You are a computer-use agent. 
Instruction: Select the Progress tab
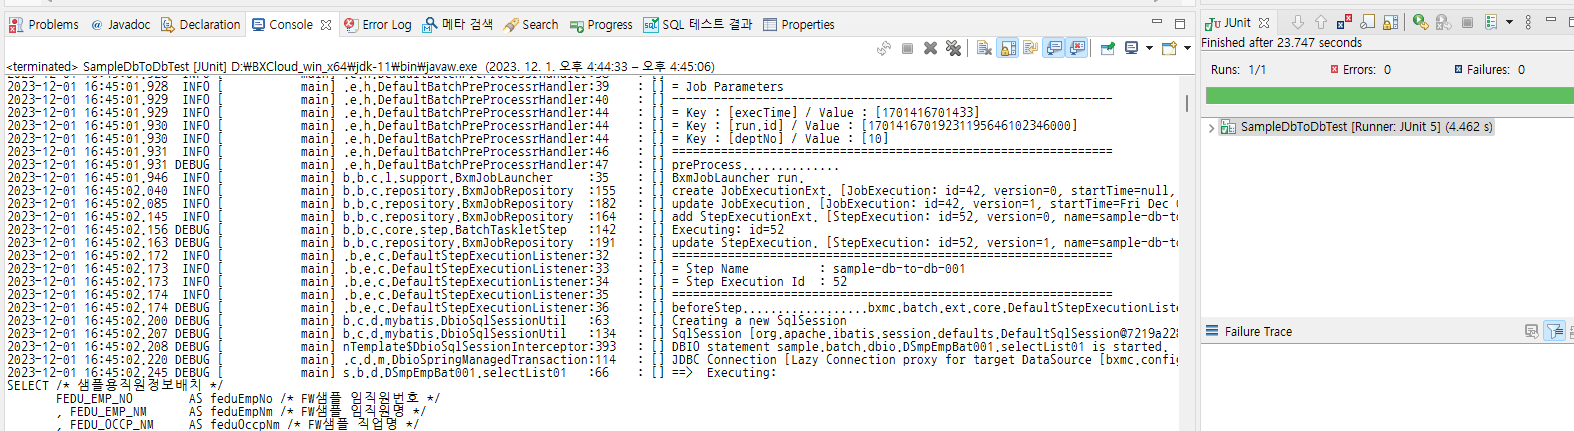pos(601,24)
